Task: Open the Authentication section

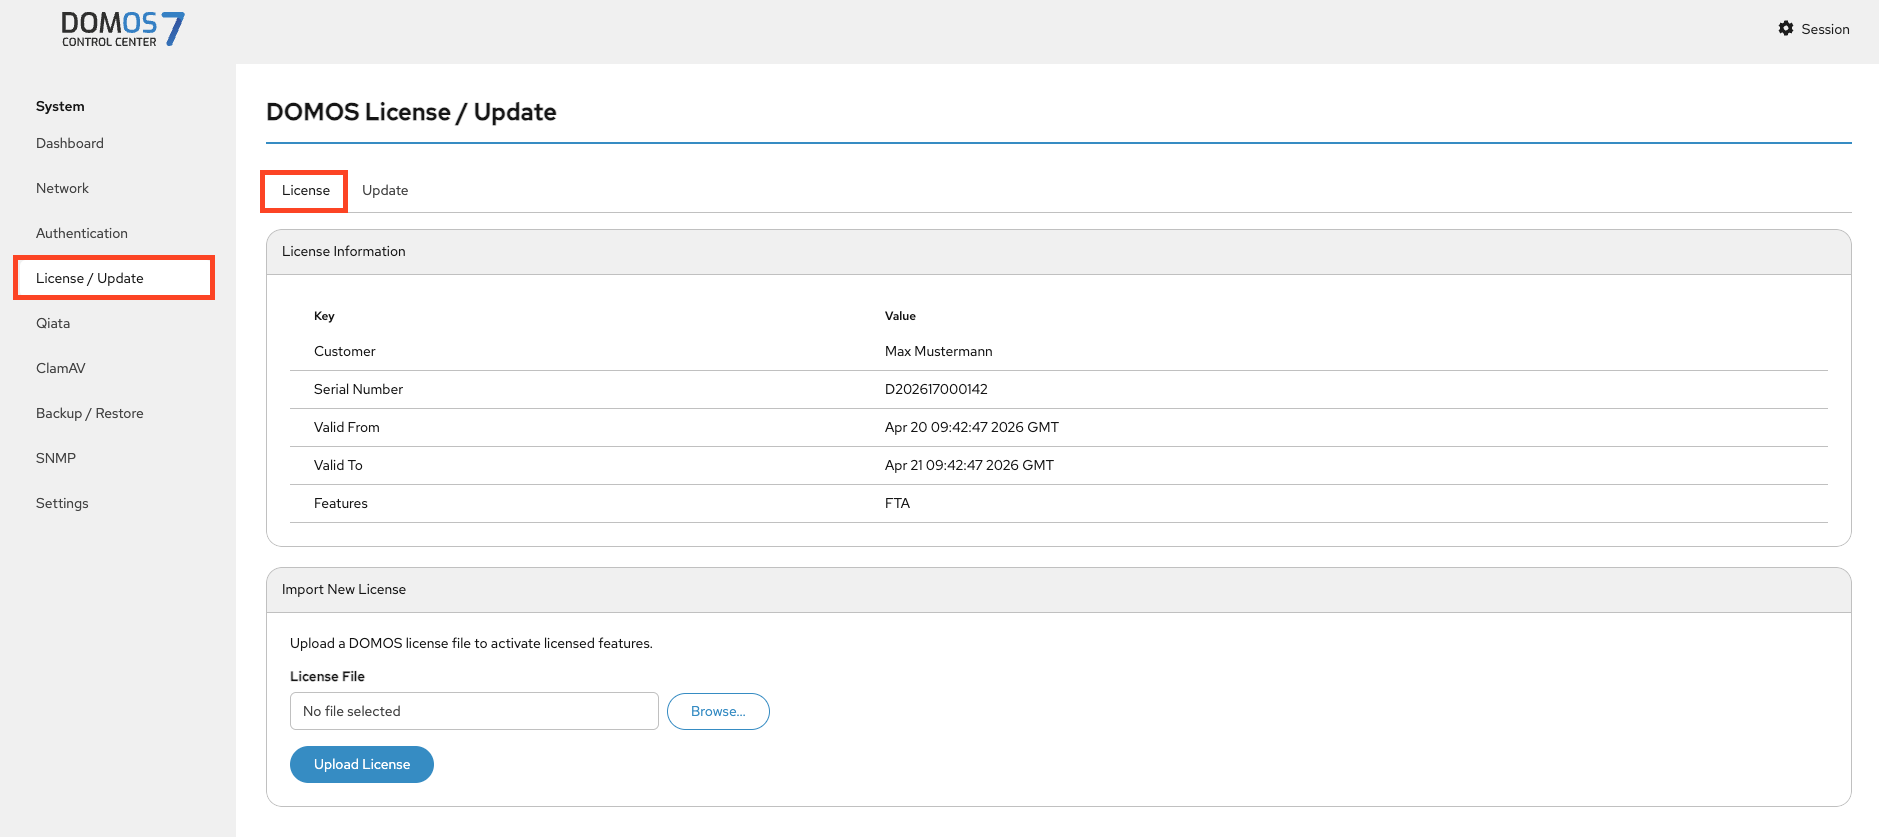Action: 82,233
